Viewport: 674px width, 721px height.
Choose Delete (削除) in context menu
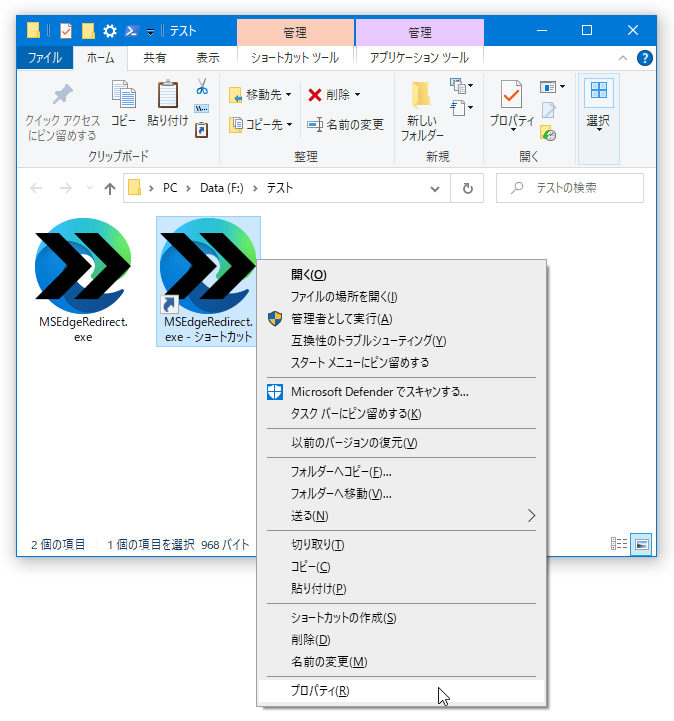pos(401,640)
